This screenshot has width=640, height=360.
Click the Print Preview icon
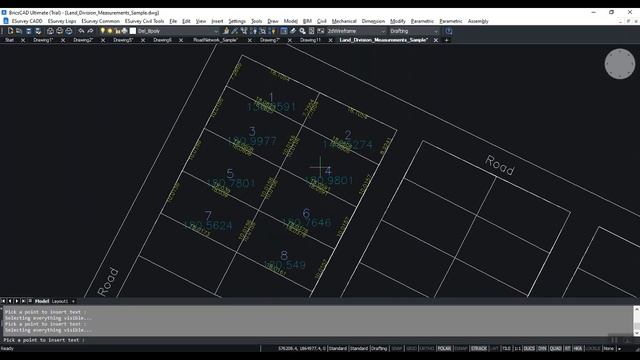tap(60, 31)
